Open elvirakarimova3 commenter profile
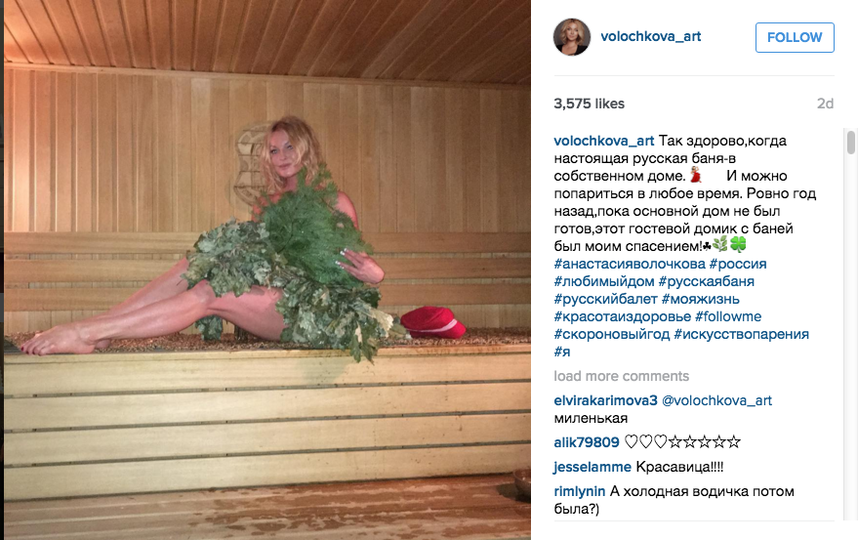This screenshot has height=540, width=858. point(605,400)
